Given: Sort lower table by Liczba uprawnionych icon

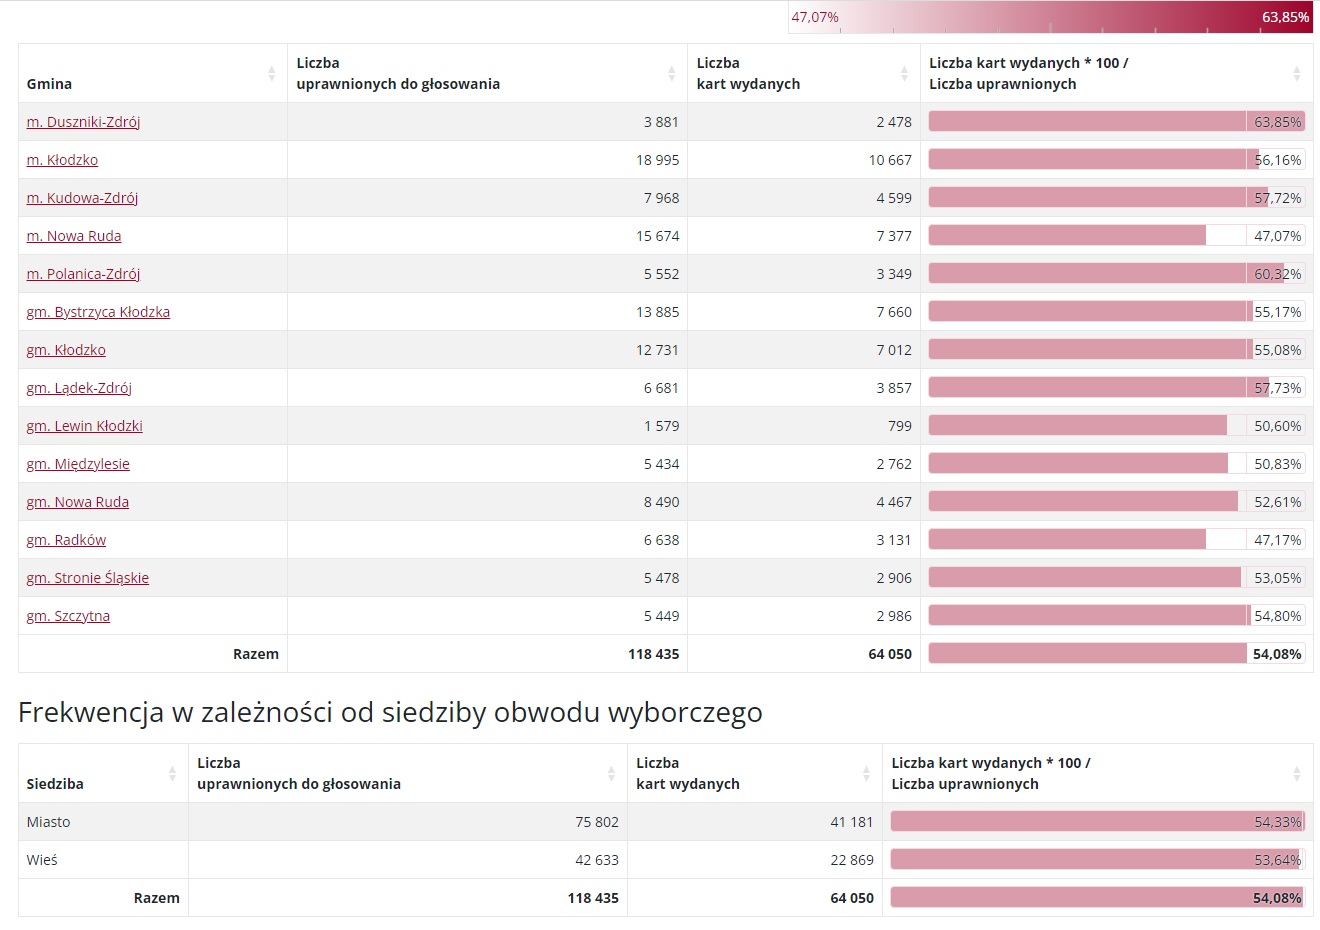Looking at the screenshot, I should click(x=611, y=774).
